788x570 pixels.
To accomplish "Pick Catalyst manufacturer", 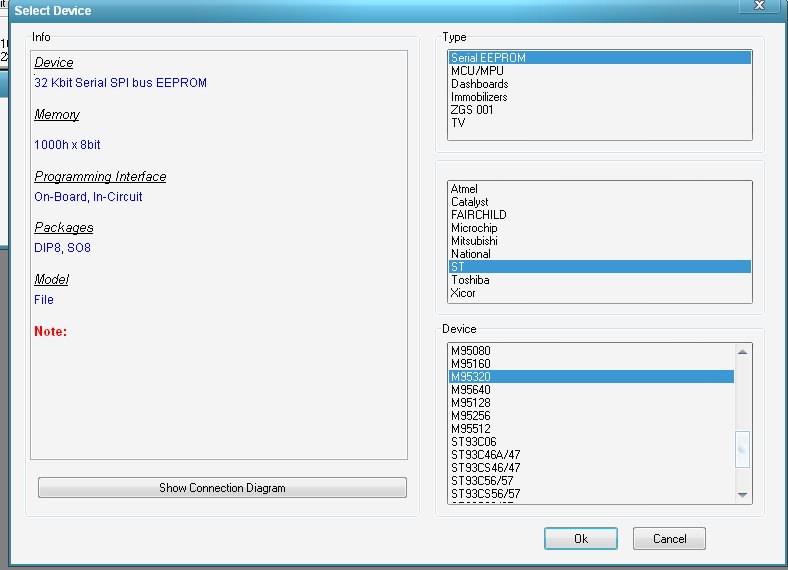I will 600,202.
